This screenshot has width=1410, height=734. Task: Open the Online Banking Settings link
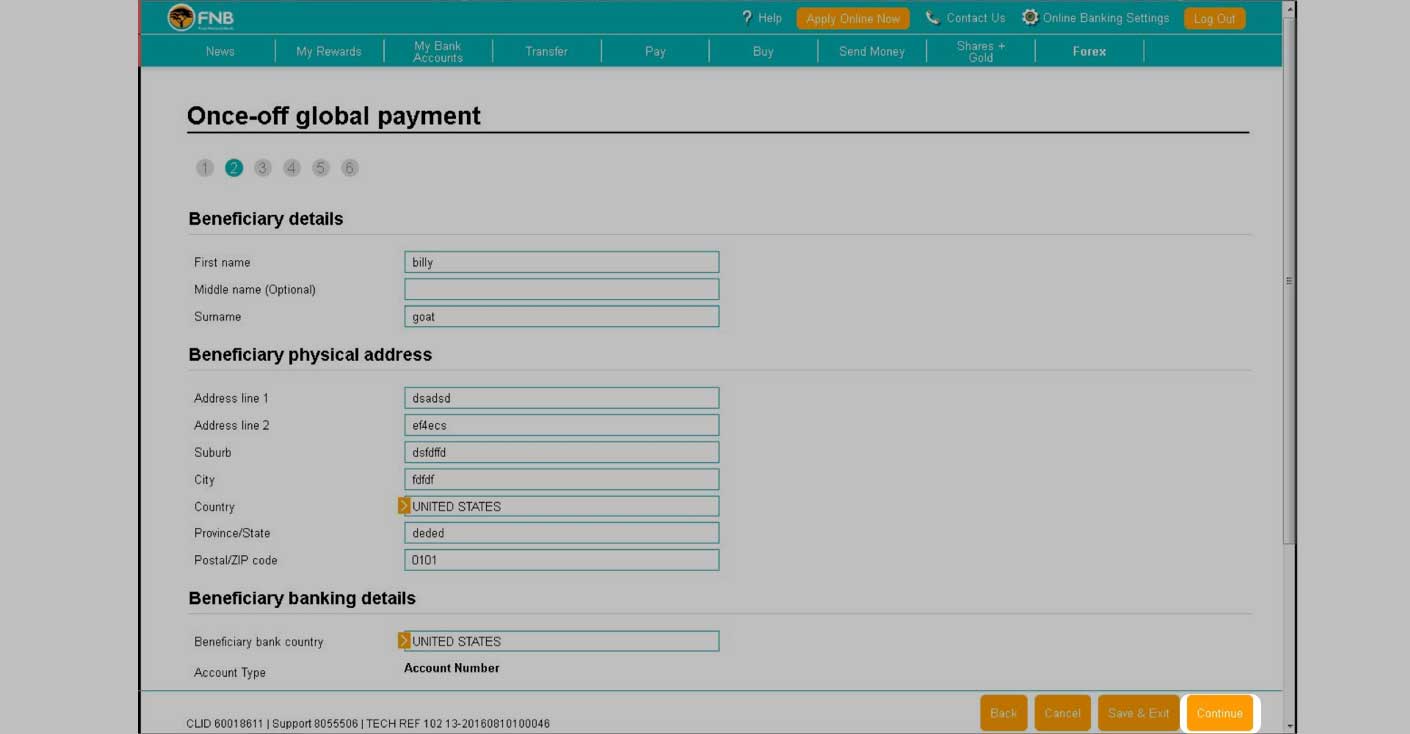[1106, 18]
